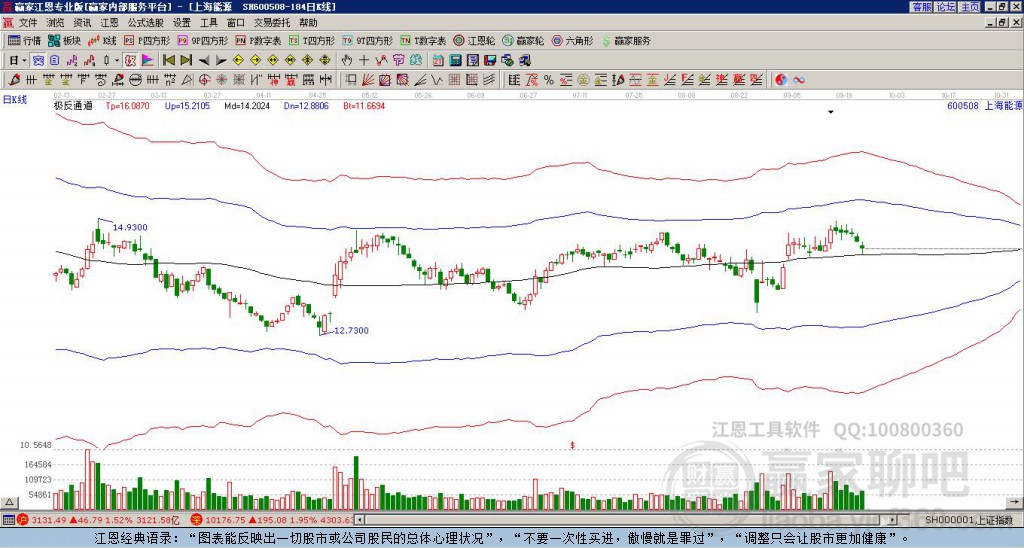Screen dimensions: 1024x548
Task: Open the 9T四方形 tool
Action: pos(367,40)
